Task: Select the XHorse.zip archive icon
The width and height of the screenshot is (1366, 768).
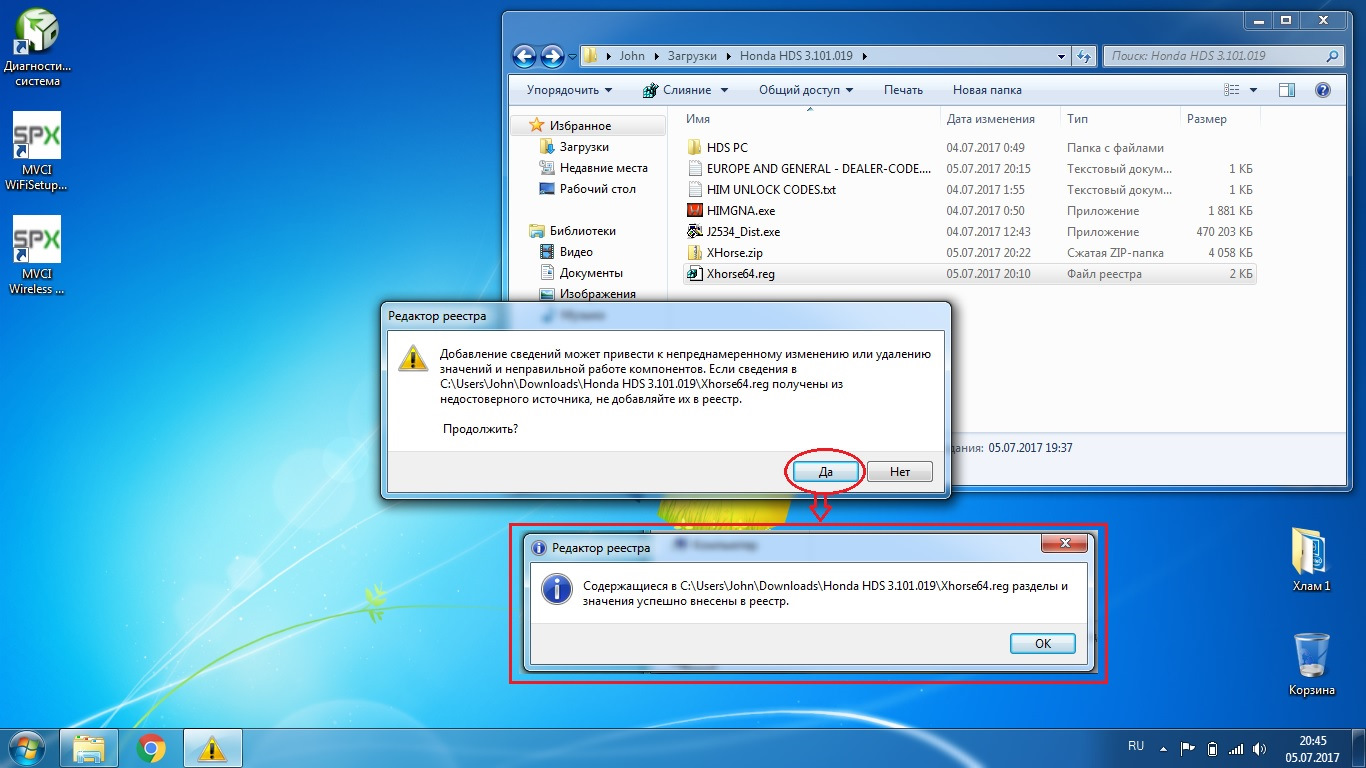Action: click(696, 252)
